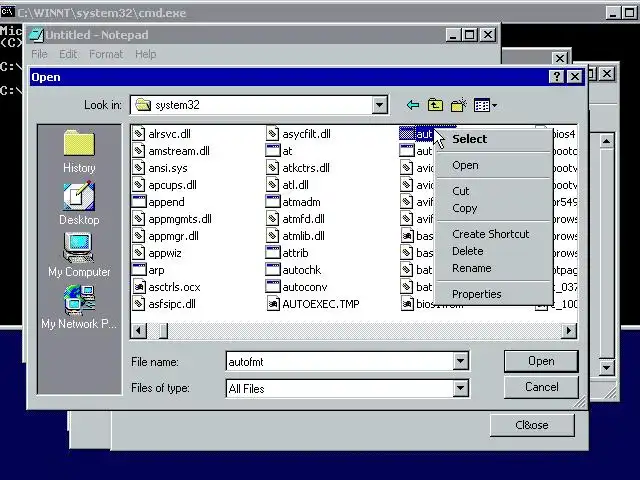
Task: Select the appmgr.dll file
Action: pyautogui.click(x=165, y=236)
